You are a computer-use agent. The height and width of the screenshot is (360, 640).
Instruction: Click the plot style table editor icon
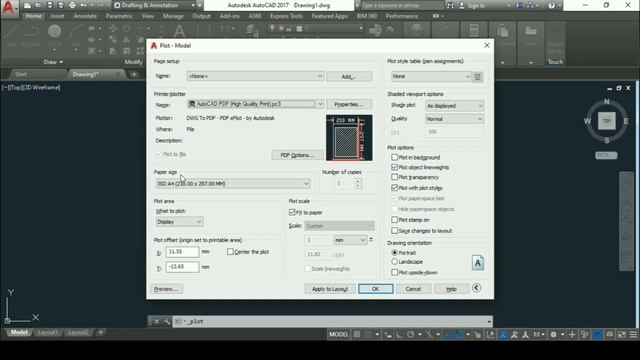(x=478, y=76)
